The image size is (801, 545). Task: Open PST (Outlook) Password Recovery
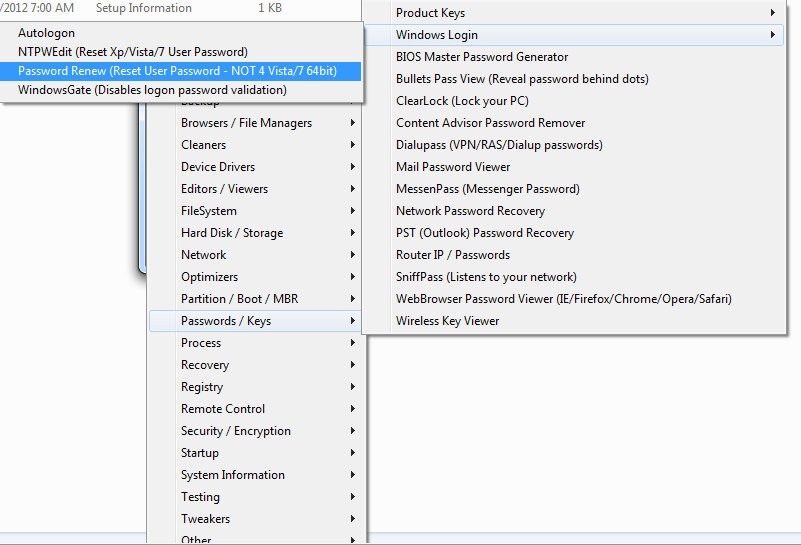coord(574,232)
